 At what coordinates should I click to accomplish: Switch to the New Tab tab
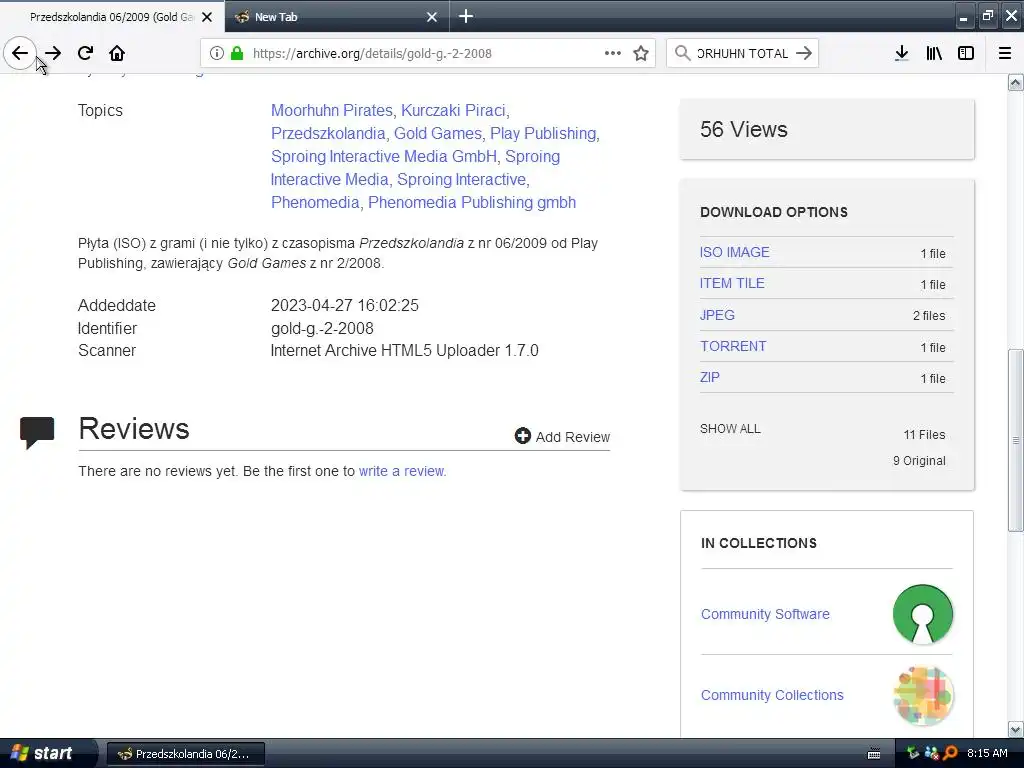click(336, 17)
